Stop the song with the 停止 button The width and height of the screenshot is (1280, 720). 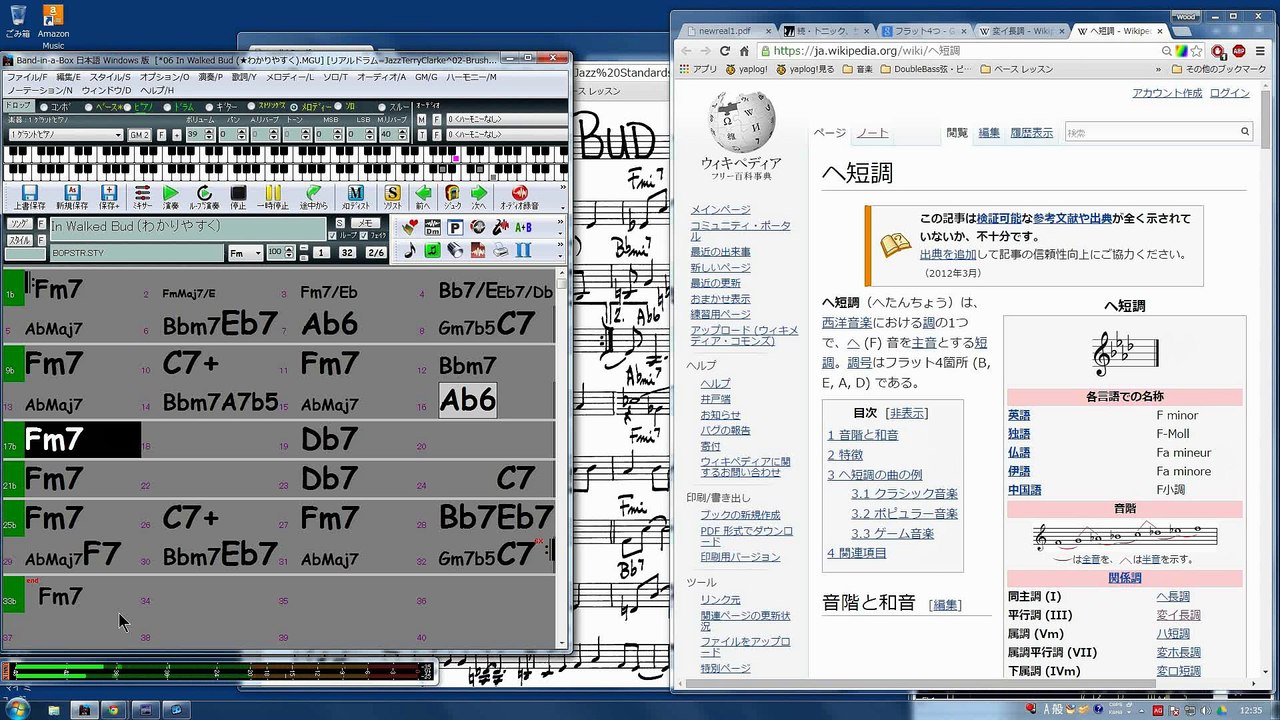click(x=238, y=197)
